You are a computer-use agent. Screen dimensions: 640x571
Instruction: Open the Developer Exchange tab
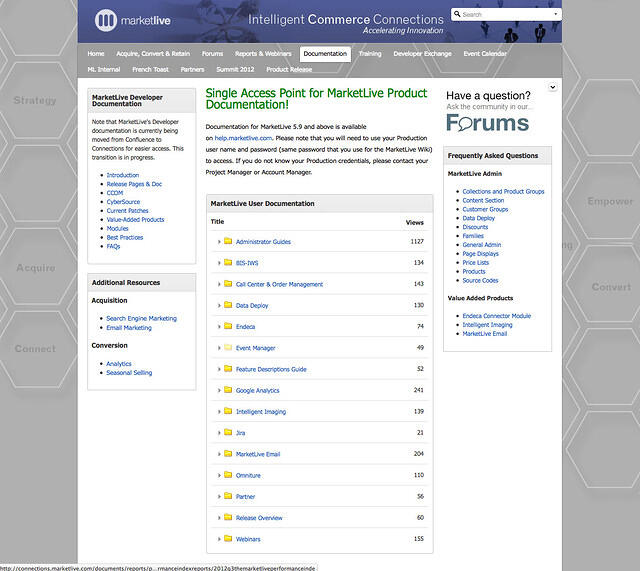[422, 53]
